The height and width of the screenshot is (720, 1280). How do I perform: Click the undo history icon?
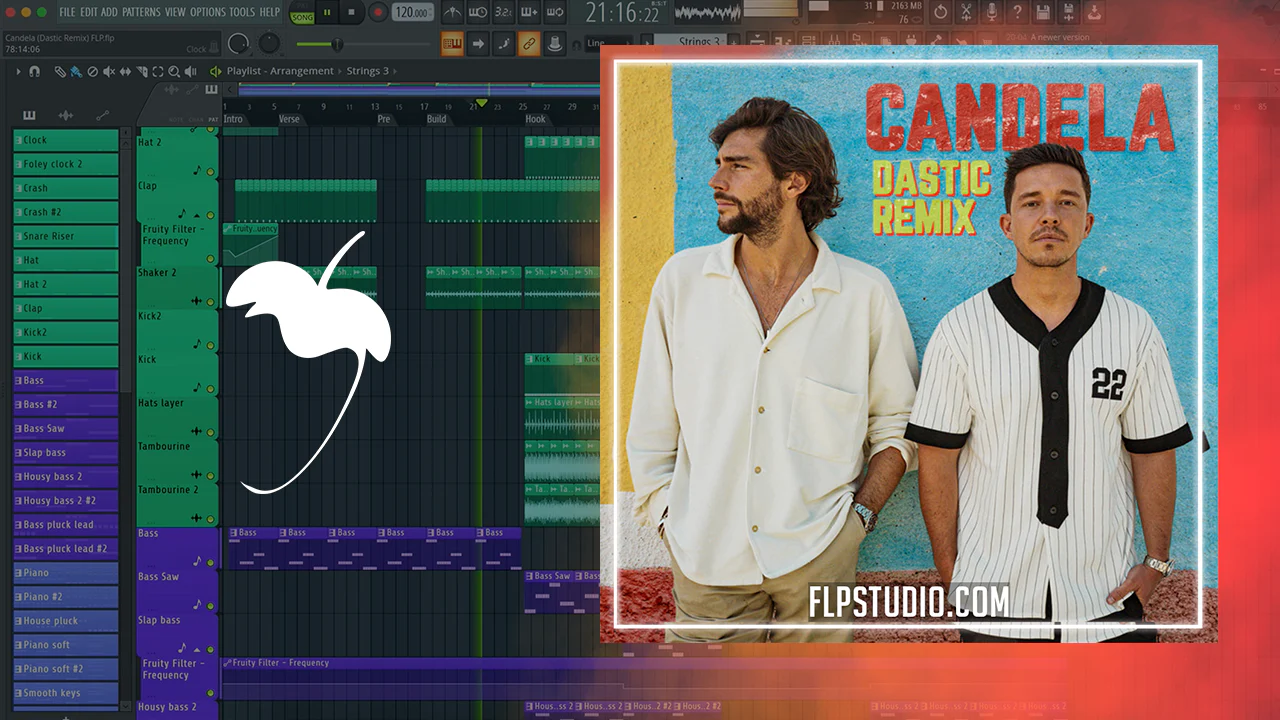940,13
